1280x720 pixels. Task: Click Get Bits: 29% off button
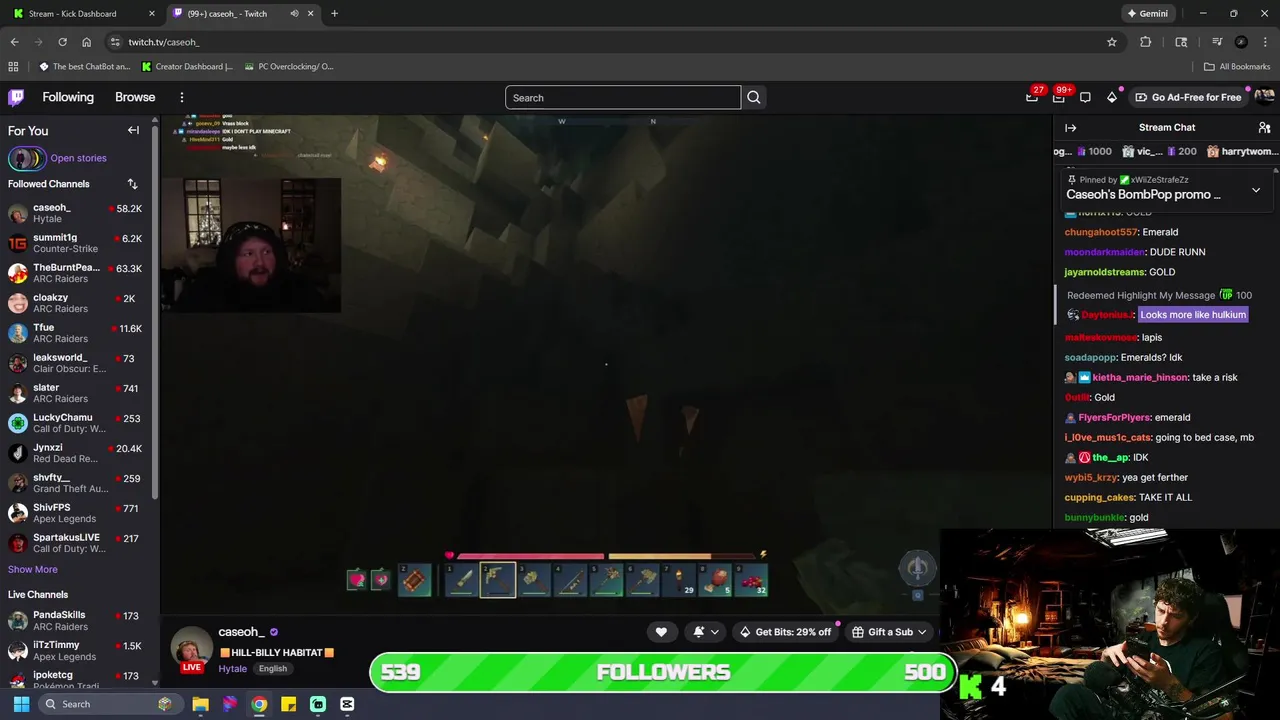click(785, 632)
